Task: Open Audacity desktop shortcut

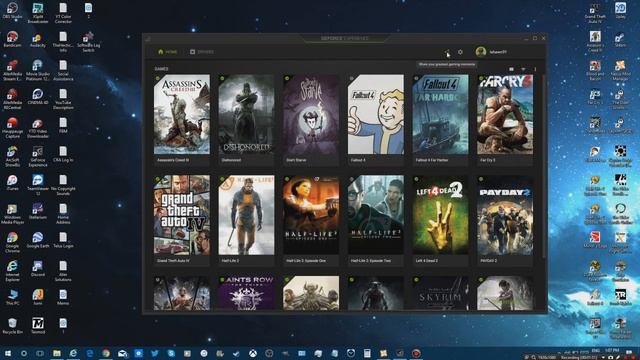Action: tap(38, 39)
